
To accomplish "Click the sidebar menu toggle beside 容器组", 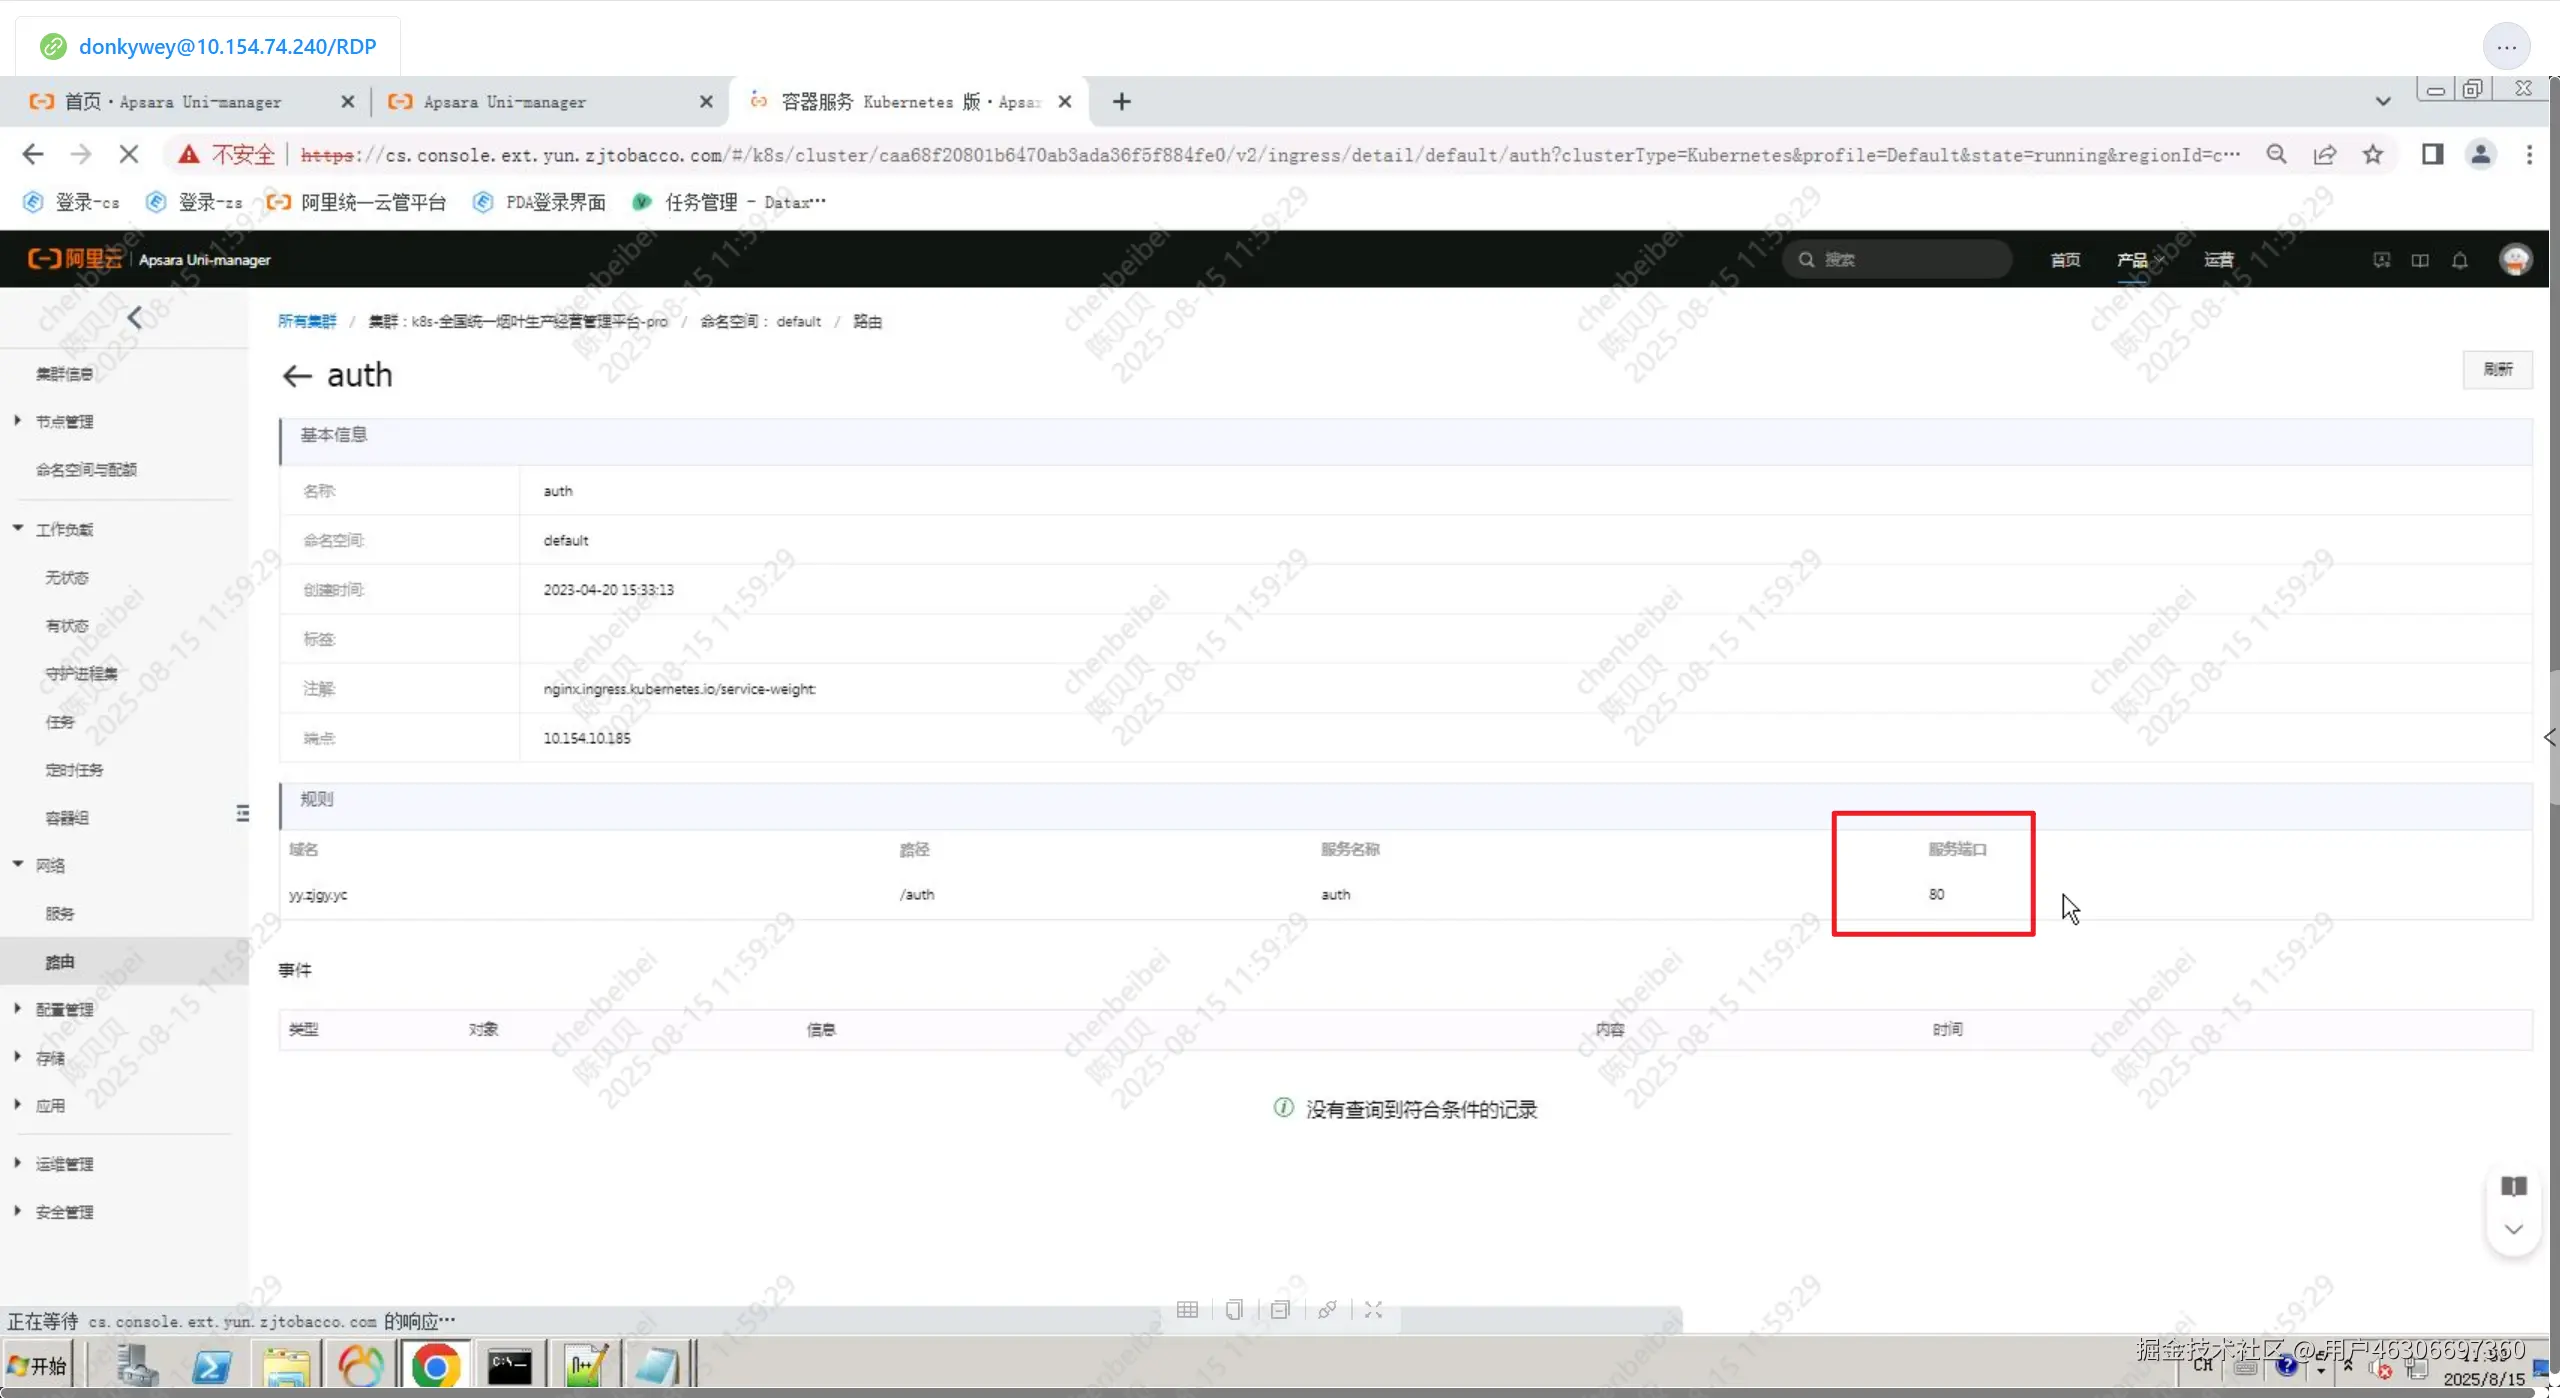I will (242, 813).
